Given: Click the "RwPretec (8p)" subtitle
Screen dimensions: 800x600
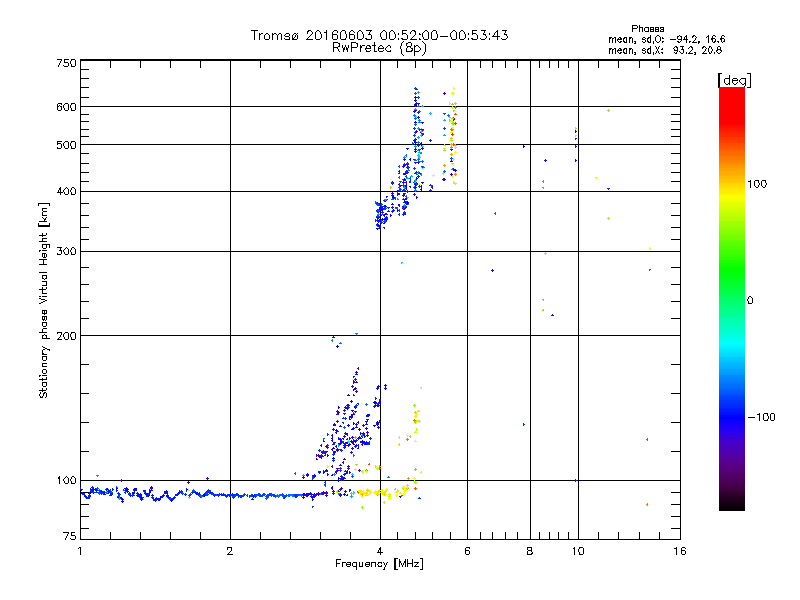Looking at the screenshot, I should (x=379, y=48).
